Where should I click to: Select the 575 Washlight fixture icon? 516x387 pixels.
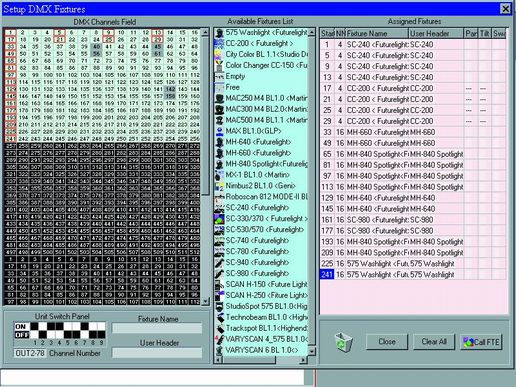pos(219,33)
